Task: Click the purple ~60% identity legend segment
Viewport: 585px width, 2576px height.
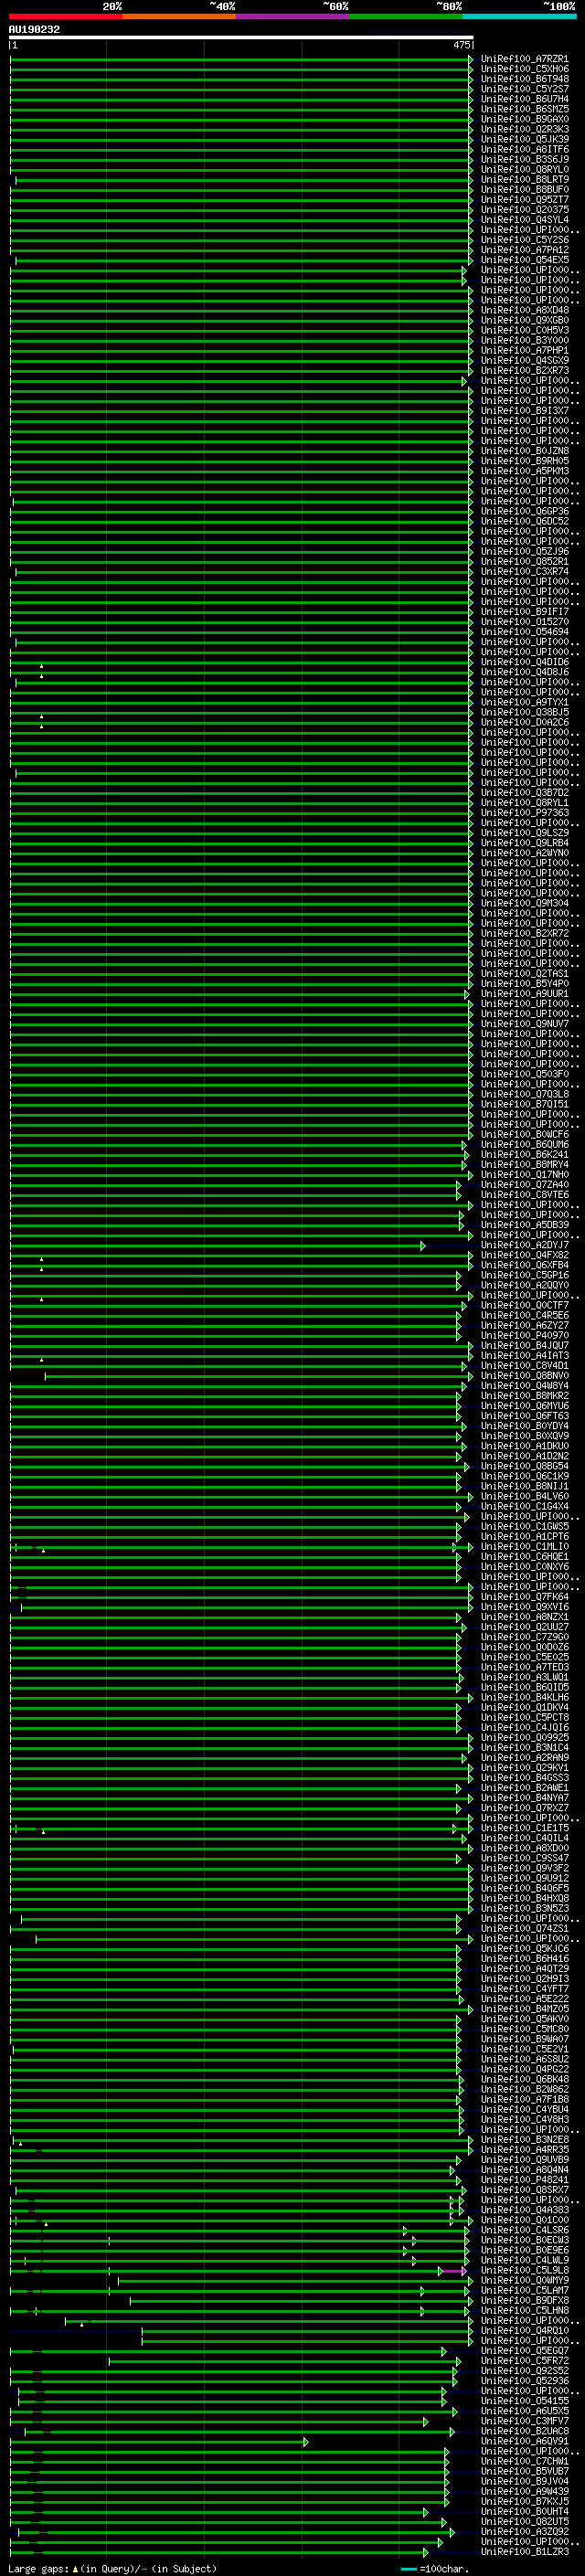Action: tap(292, 16)
